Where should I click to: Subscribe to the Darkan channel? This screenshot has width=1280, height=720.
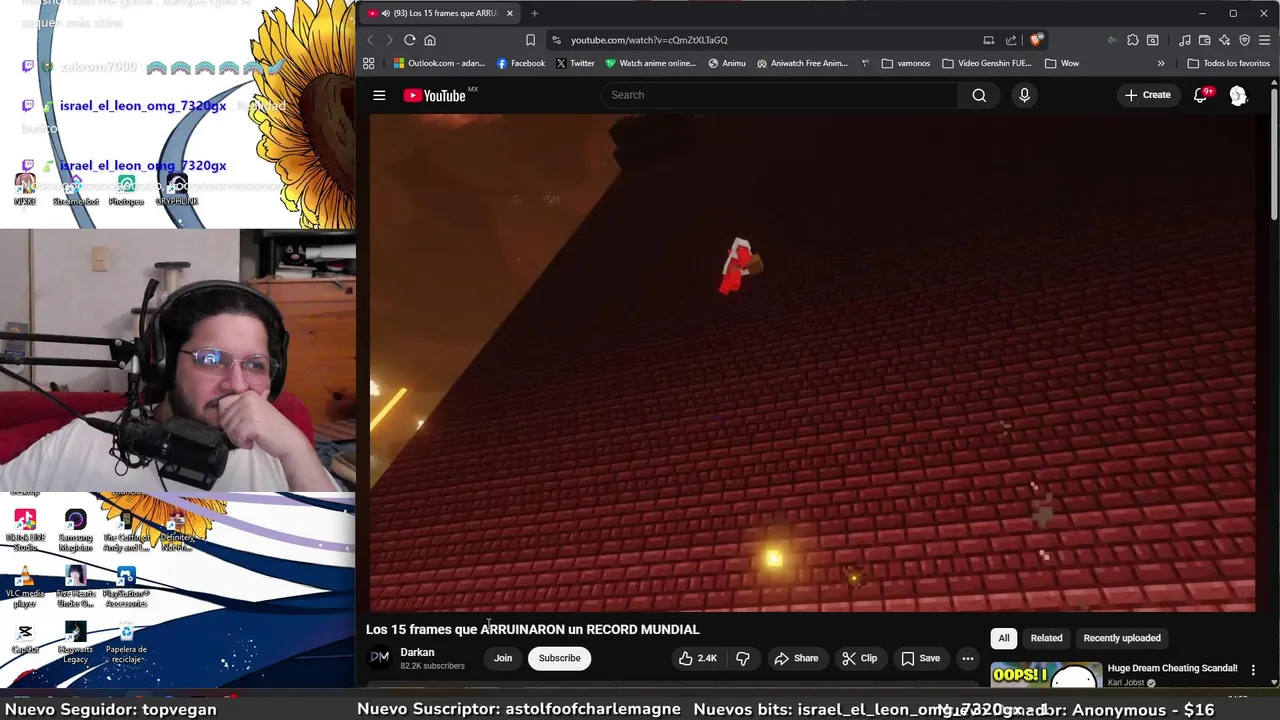tap(559, 658)
